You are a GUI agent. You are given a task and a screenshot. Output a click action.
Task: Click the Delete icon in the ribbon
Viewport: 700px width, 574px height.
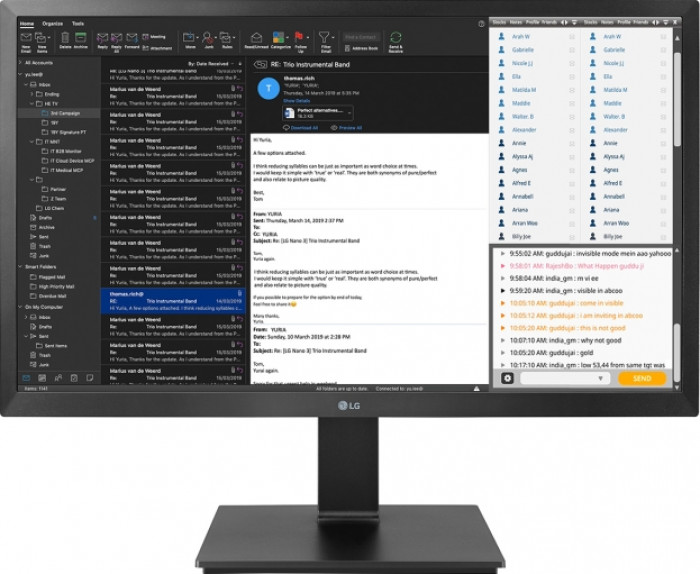click(x=65, y=38)
